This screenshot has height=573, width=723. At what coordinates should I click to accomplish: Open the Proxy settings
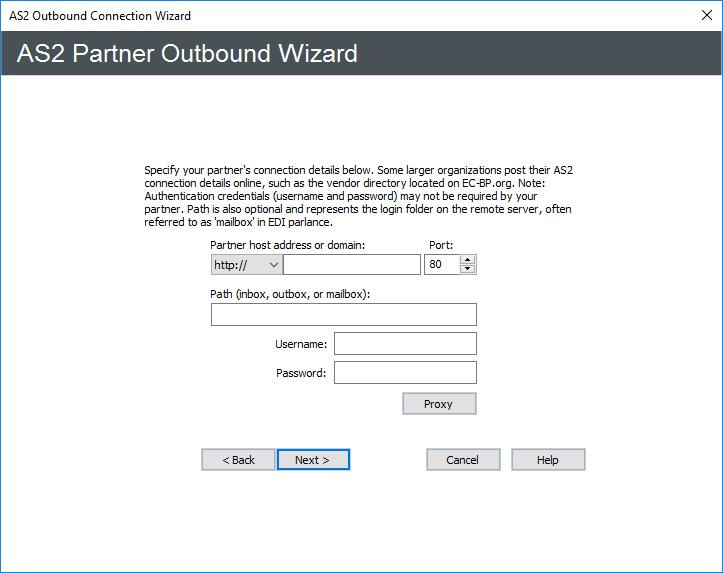(x=438, y=404)
